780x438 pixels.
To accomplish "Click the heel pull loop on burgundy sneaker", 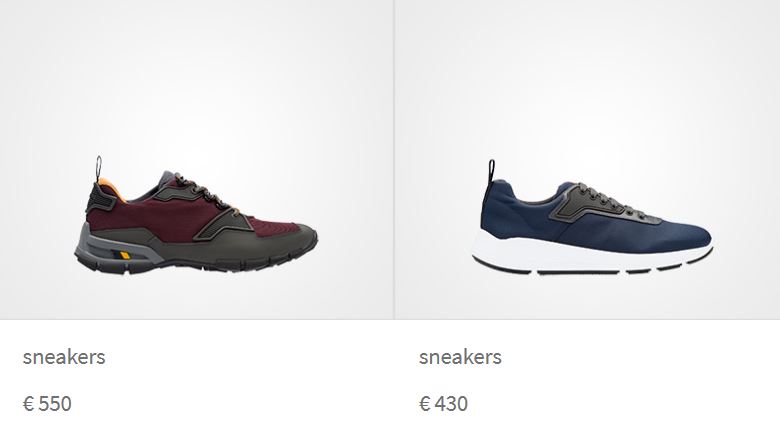I will click(x=98, y=168).
